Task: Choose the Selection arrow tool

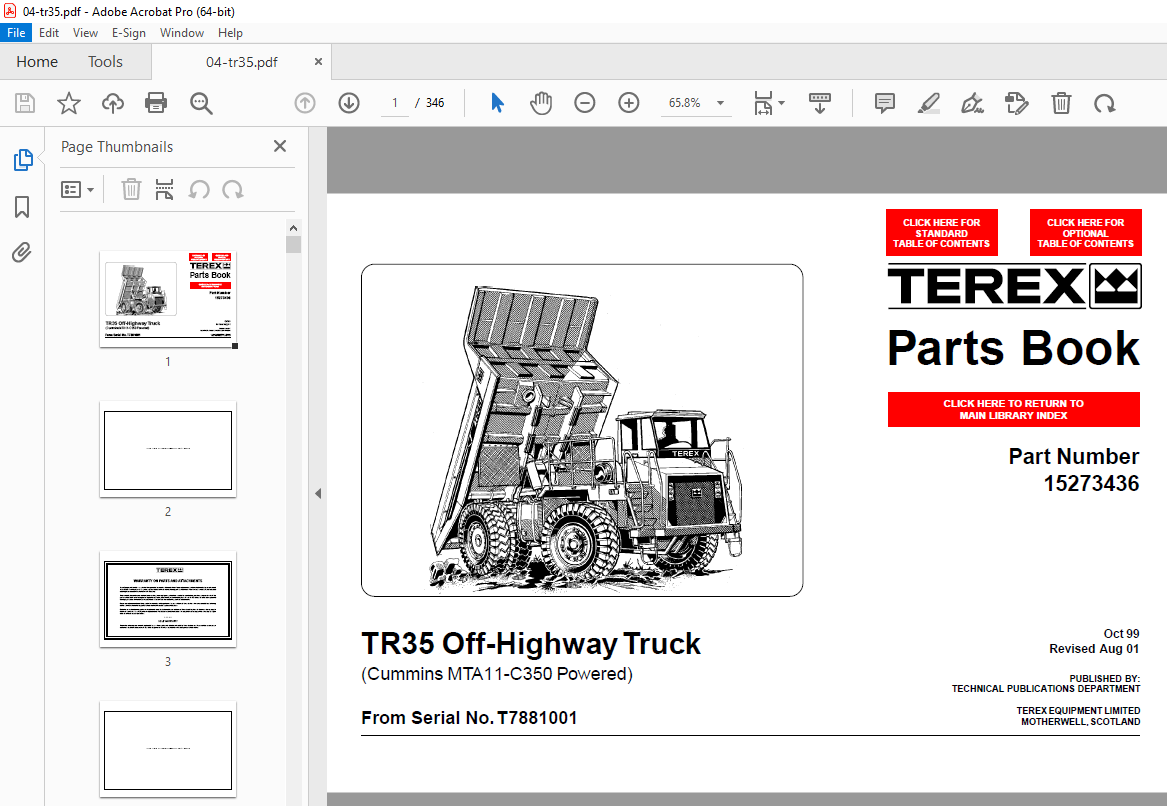Action: point(497,103)
